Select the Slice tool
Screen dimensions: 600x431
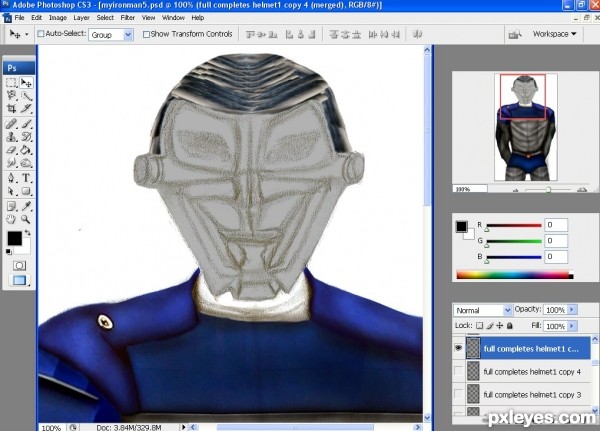(x=26, y=108)
